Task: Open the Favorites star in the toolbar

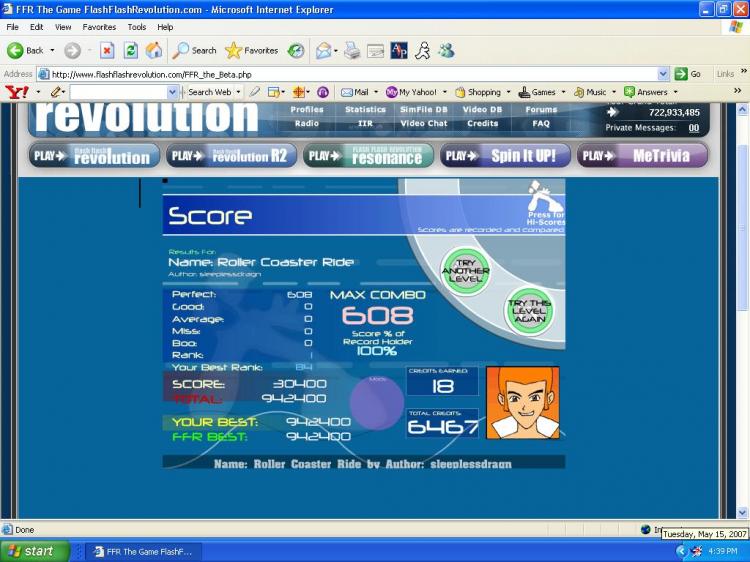Action: pyautogui.click(x=252, y=50)
